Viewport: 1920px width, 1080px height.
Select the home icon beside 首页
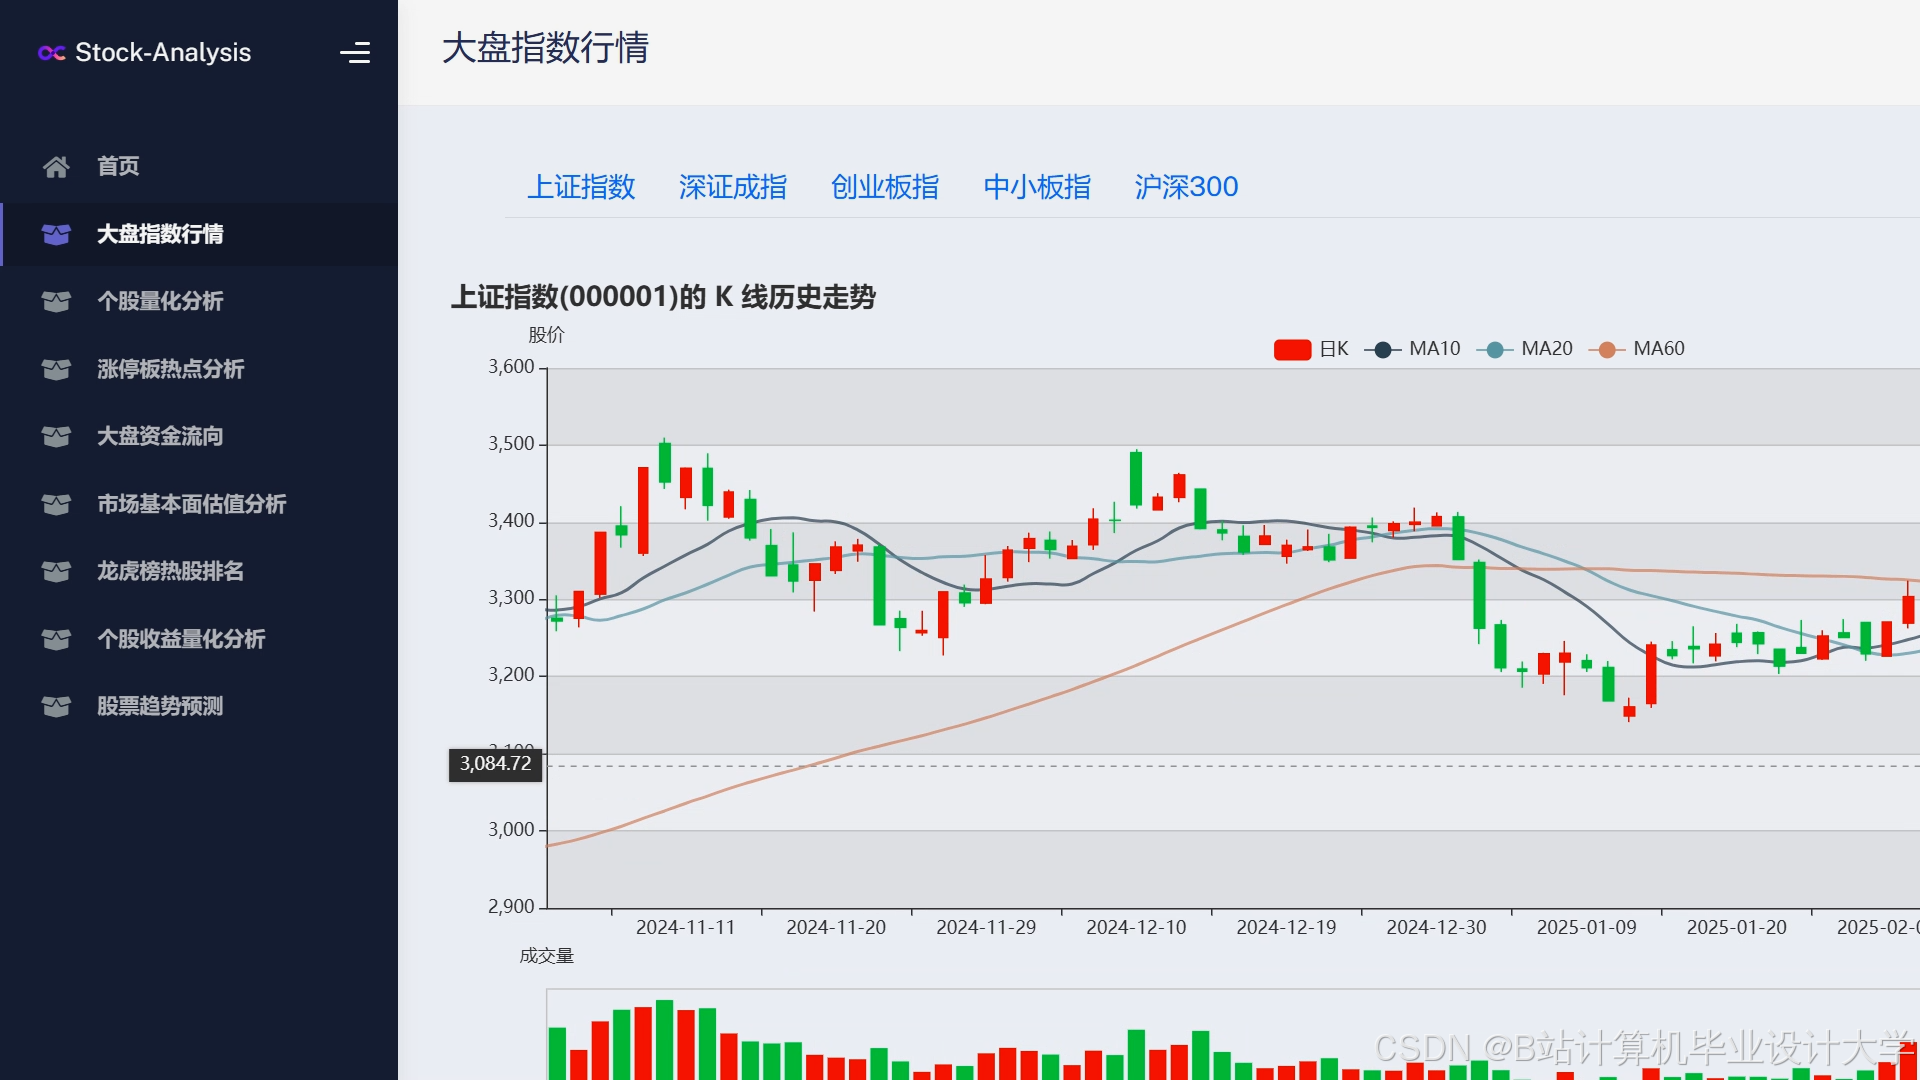(x=56, y=166)
